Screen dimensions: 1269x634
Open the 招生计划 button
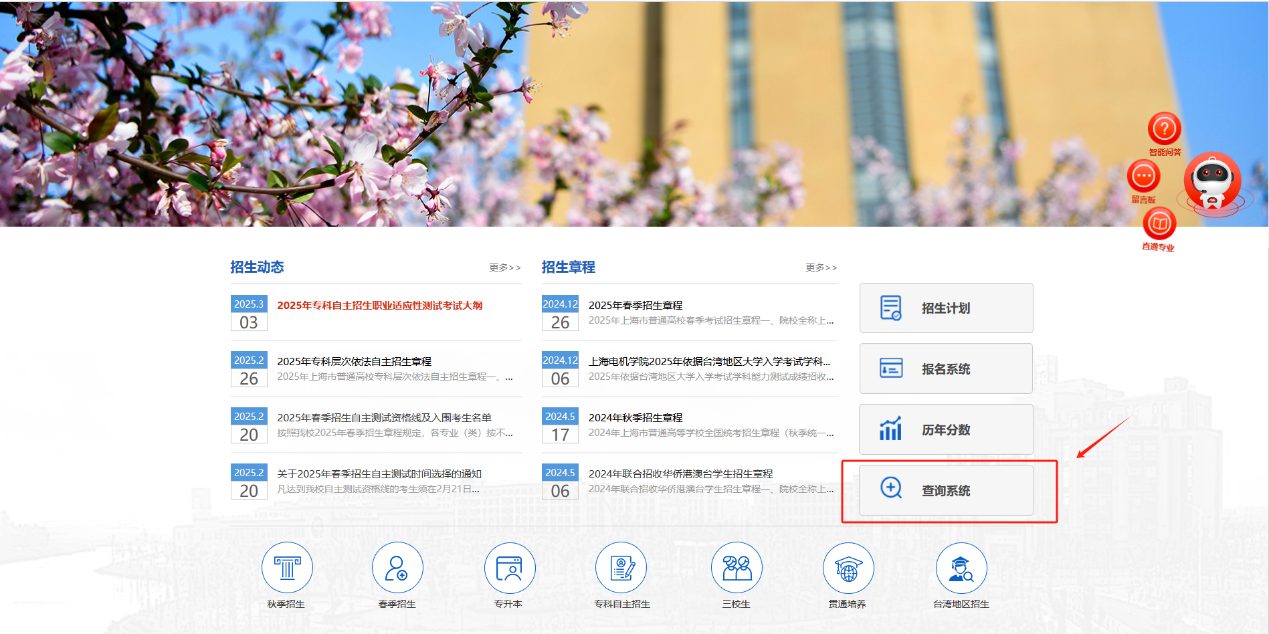(x=946, y=308)
